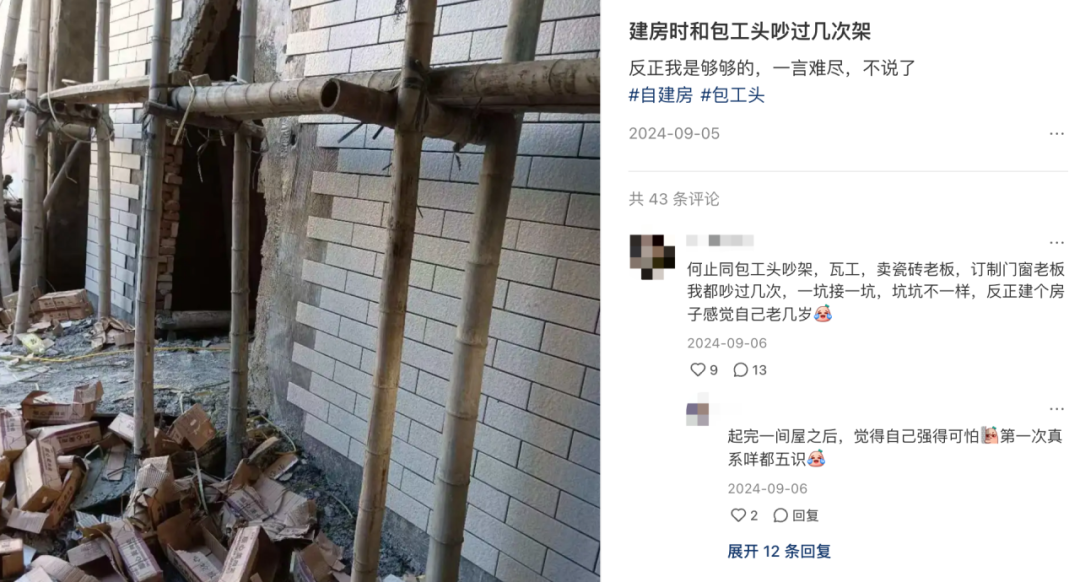Open the reply author's small avatar
This screenshot has height=582, width=1080.
tap(698, 413)
